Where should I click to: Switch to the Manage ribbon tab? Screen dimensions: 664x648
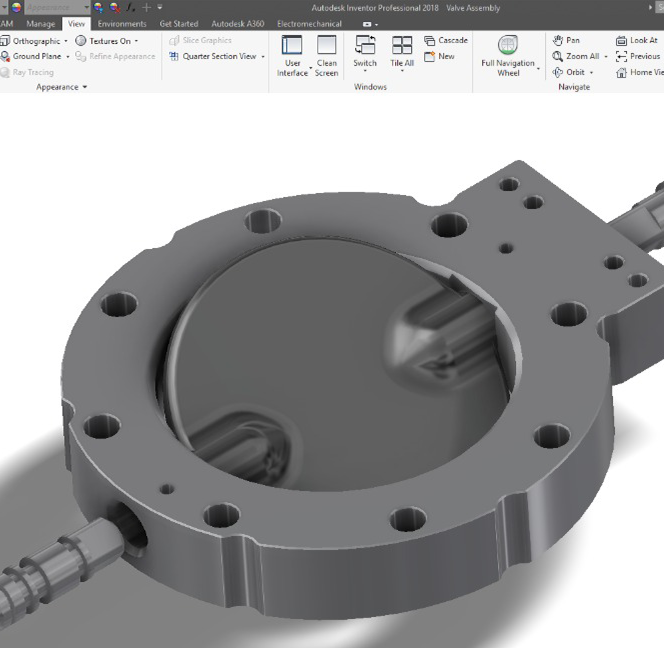tap(41, 23)
